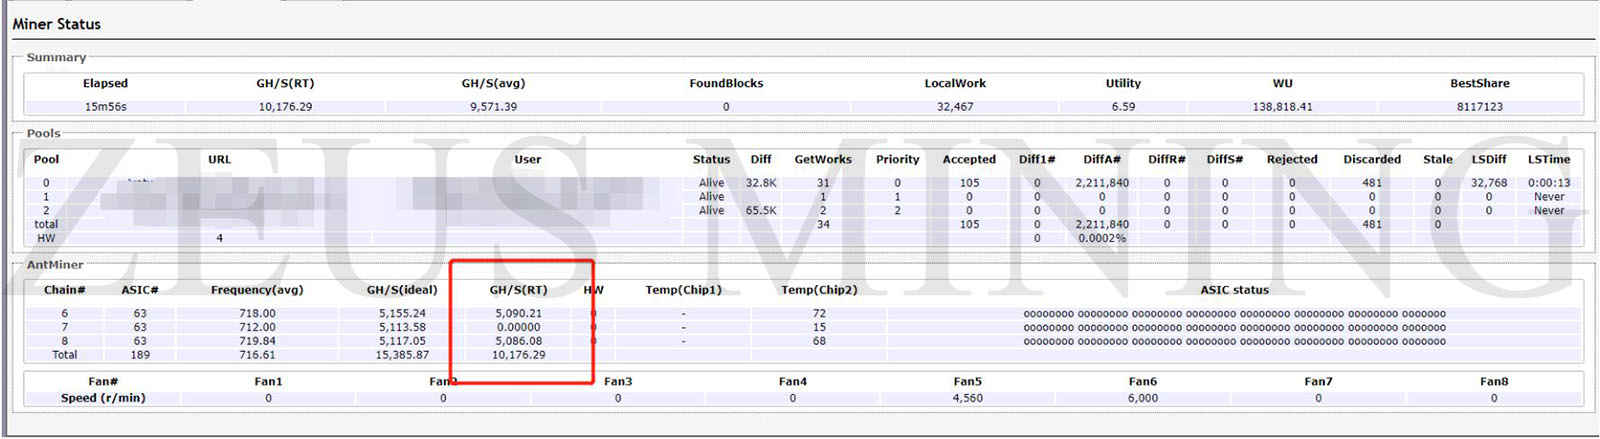
Task: Click total GetWorks value 34
Action: 823,225
